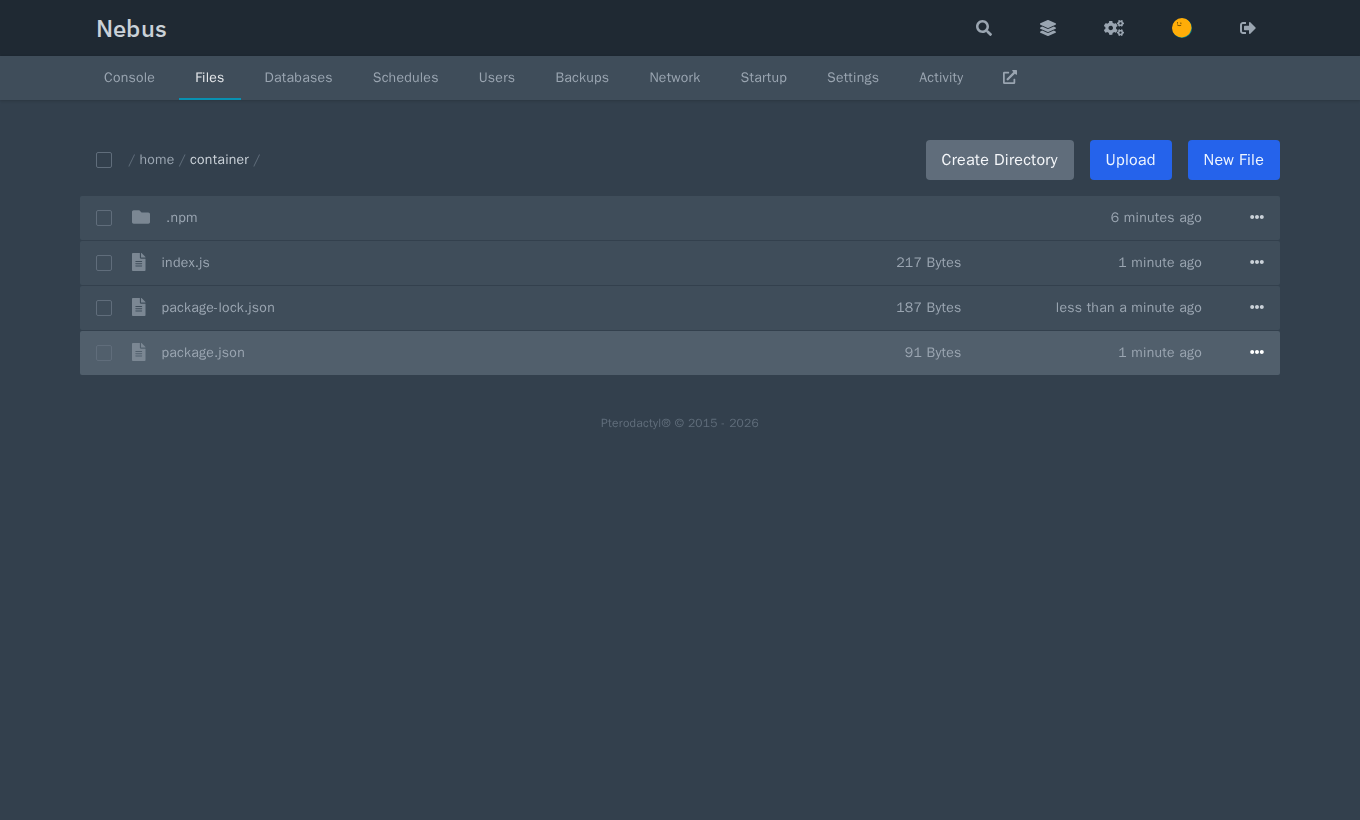1360x820 pixels.
Task: Open the account avatar icon
Action: pyautogui.click(x=1182, y=28)
